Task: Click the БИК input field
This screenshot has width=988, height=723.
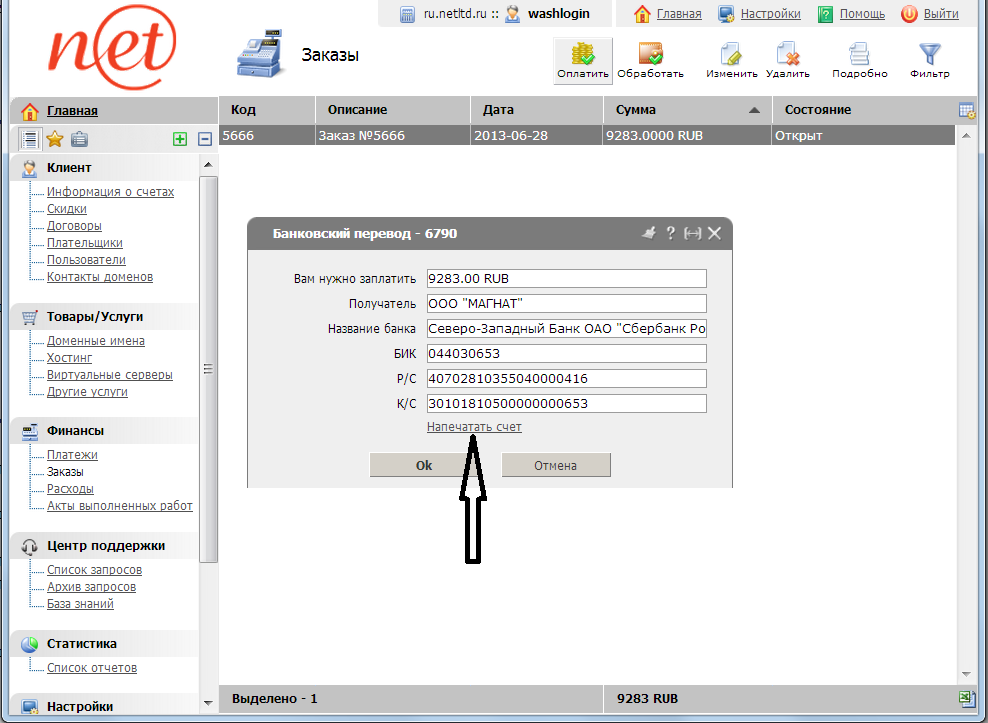Action: (x=566, y=354)
